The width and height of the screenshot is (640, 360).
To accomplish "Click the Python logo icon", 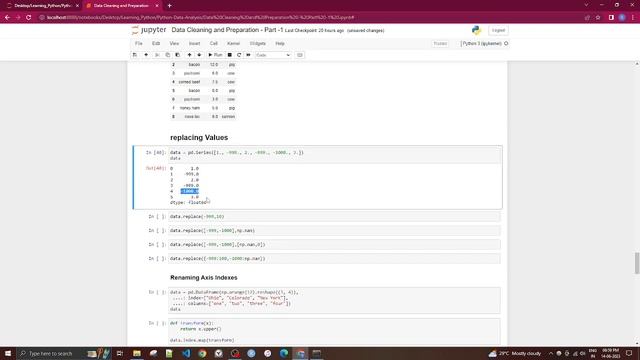I will [476, 30].
